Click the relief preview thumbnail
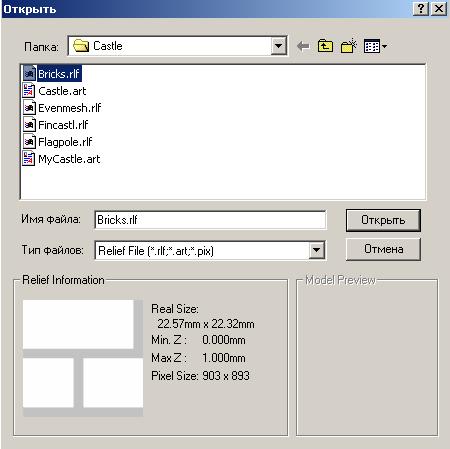 tap(83, 358)
